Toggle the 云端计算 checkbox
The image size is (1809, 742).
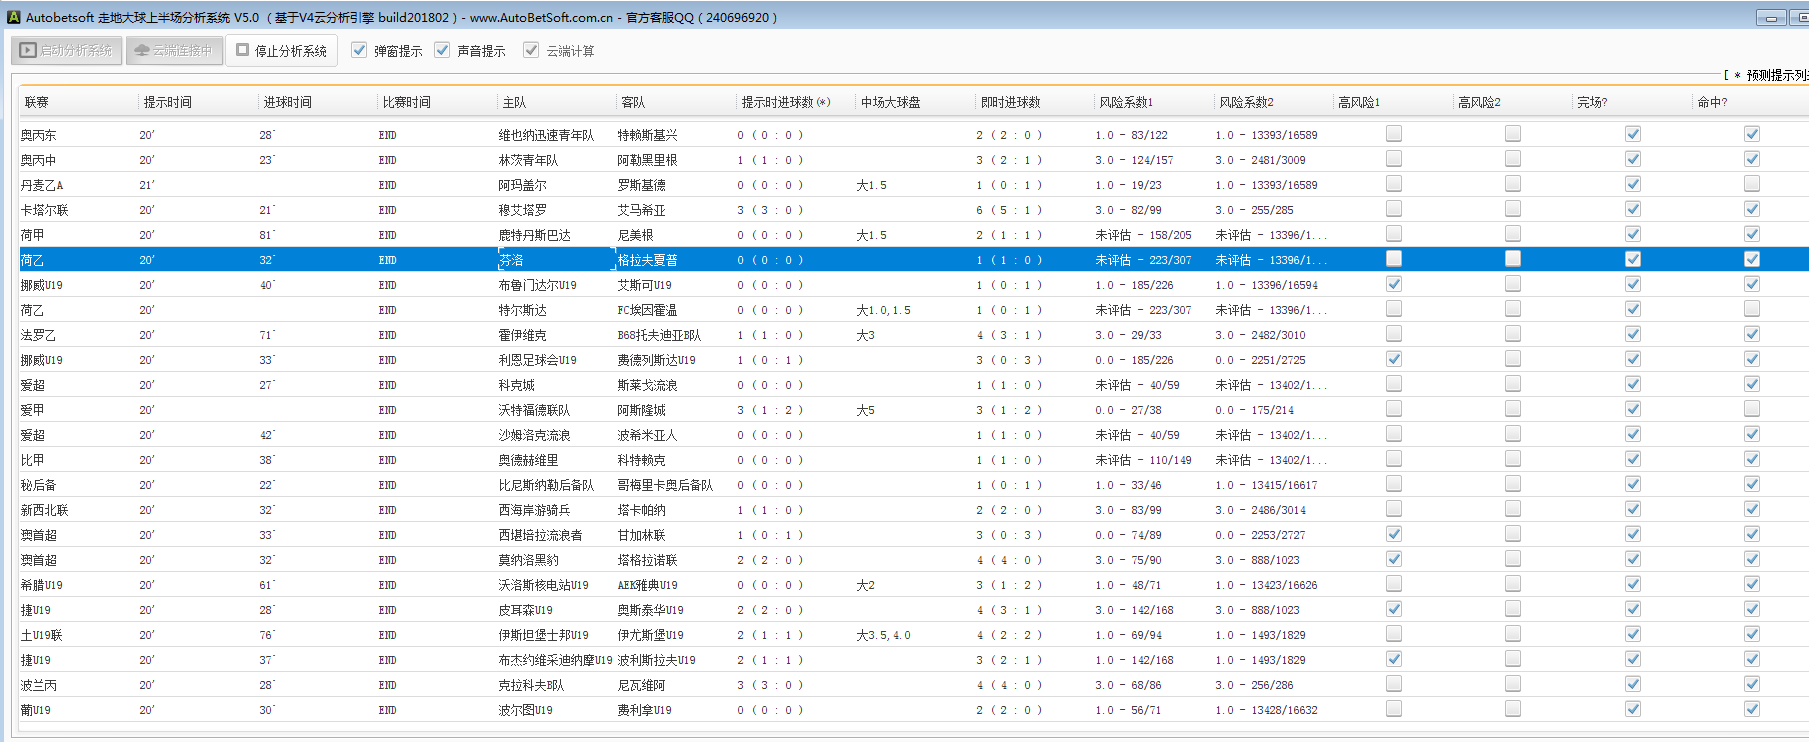(x=531, y=50)
